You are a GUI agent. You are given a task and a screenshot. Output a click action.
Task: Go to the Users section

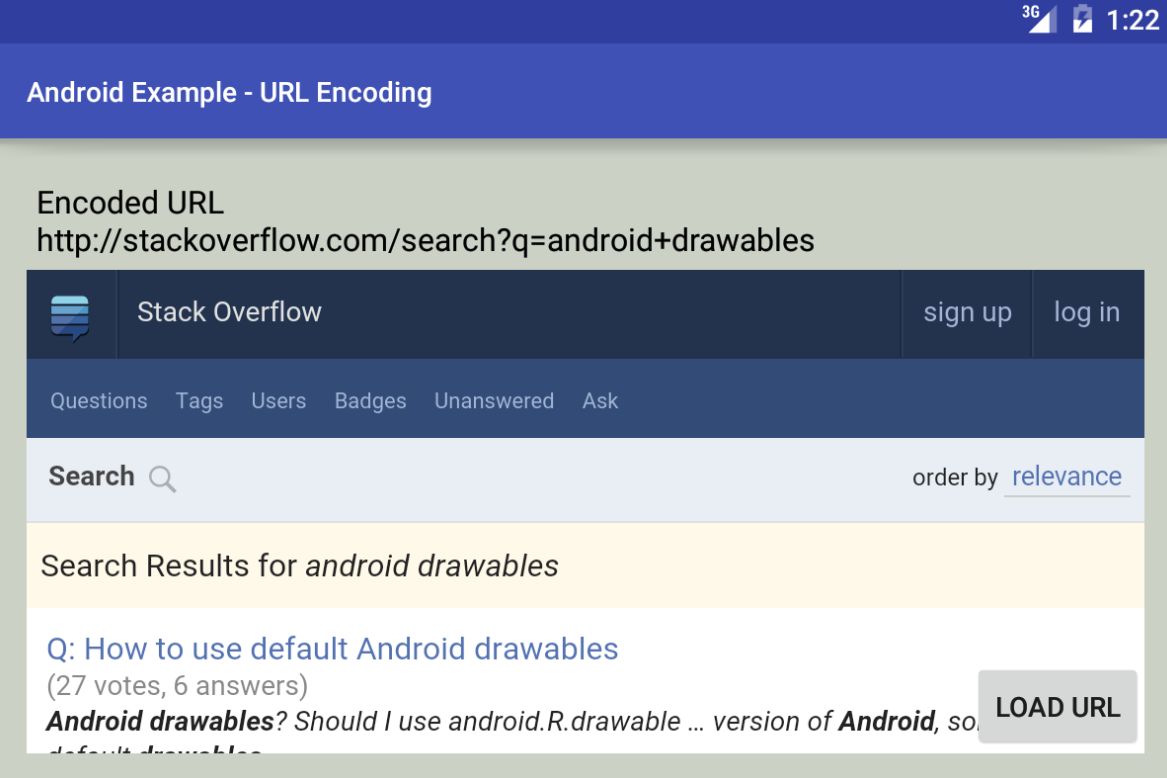tap(278, 401)
